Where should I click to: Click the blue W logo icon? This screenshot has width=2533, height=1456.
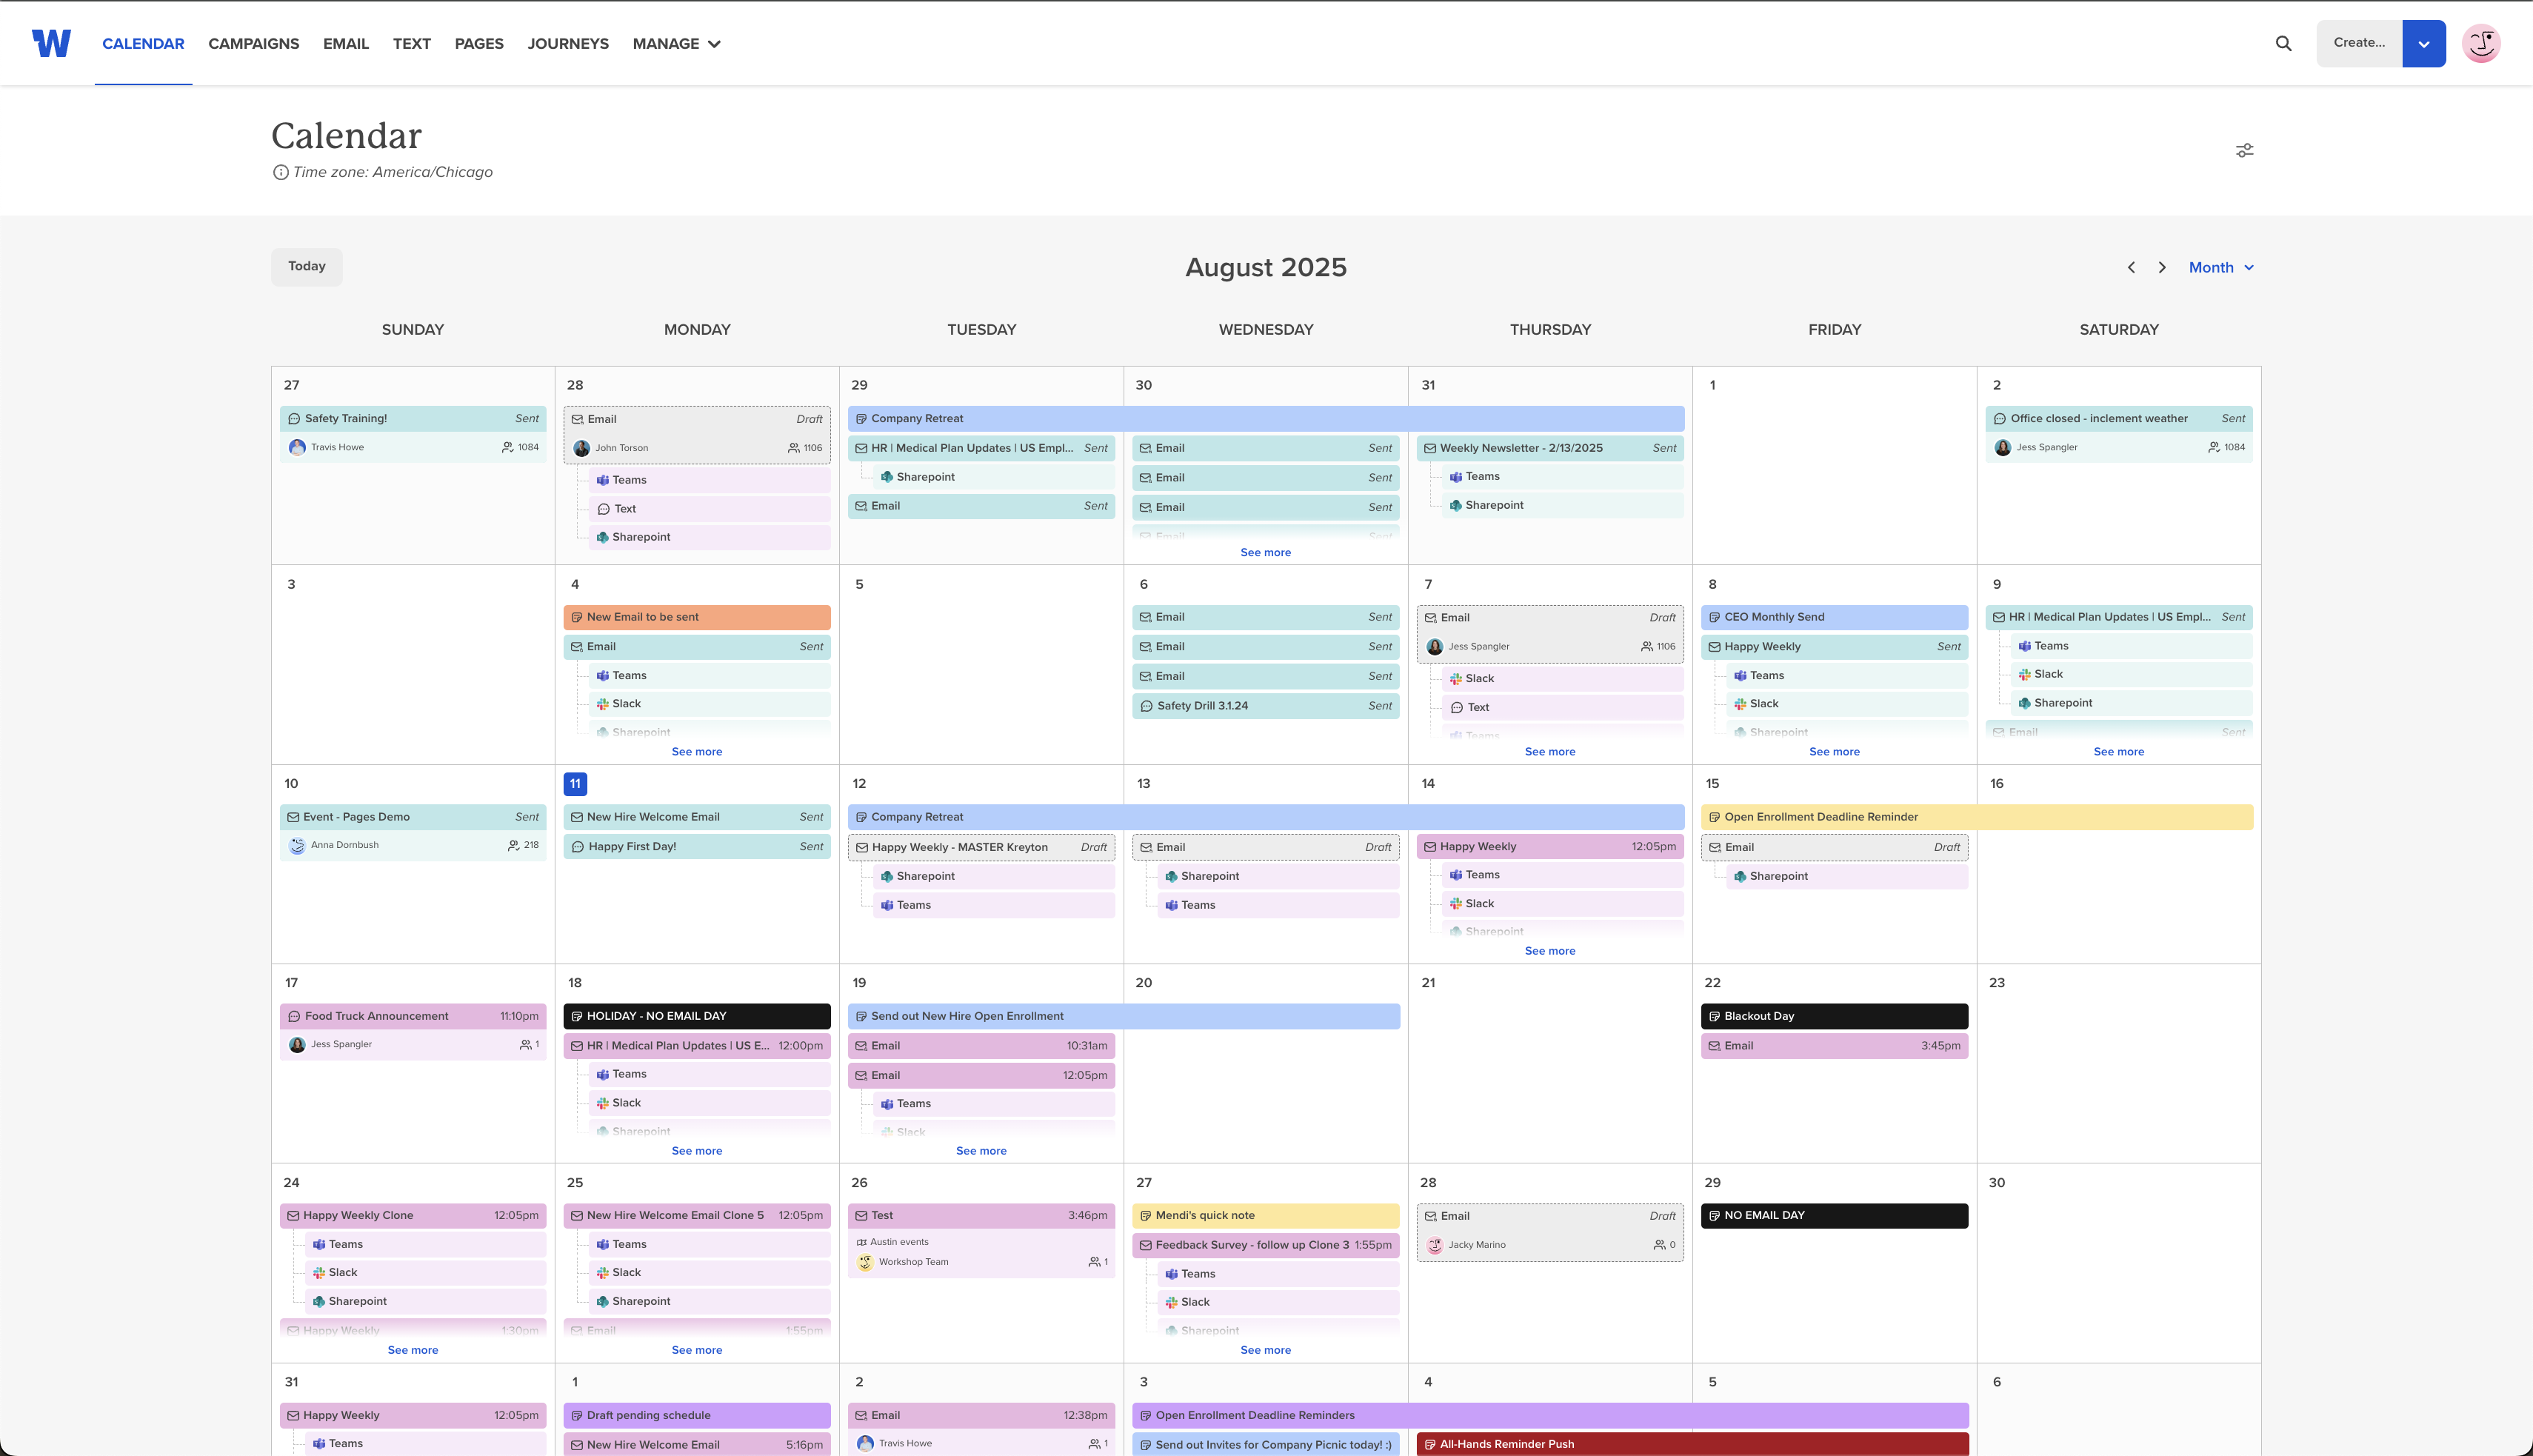[x=51, y=43]
